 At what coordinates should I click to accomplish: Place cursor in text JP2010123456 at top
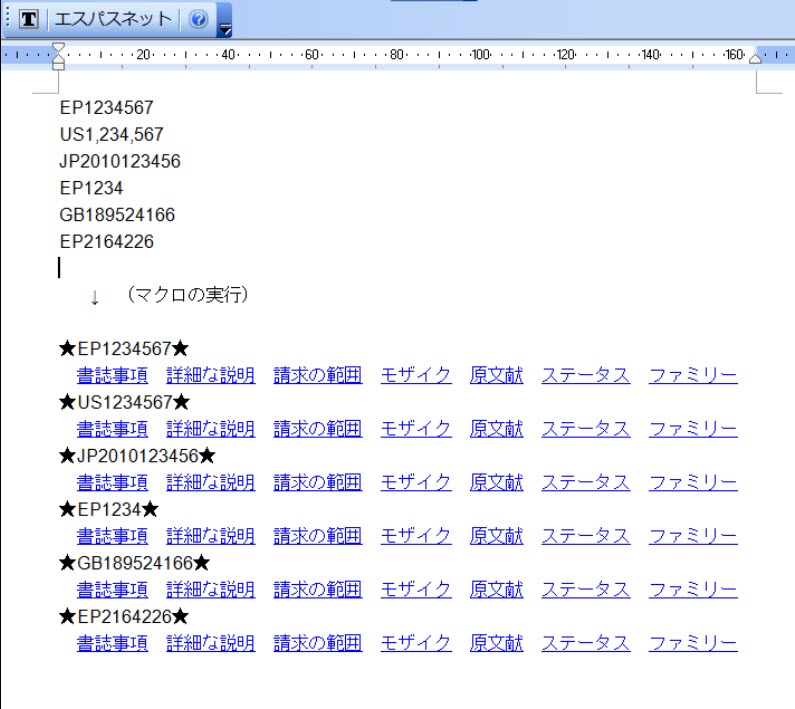click(120, 161)
